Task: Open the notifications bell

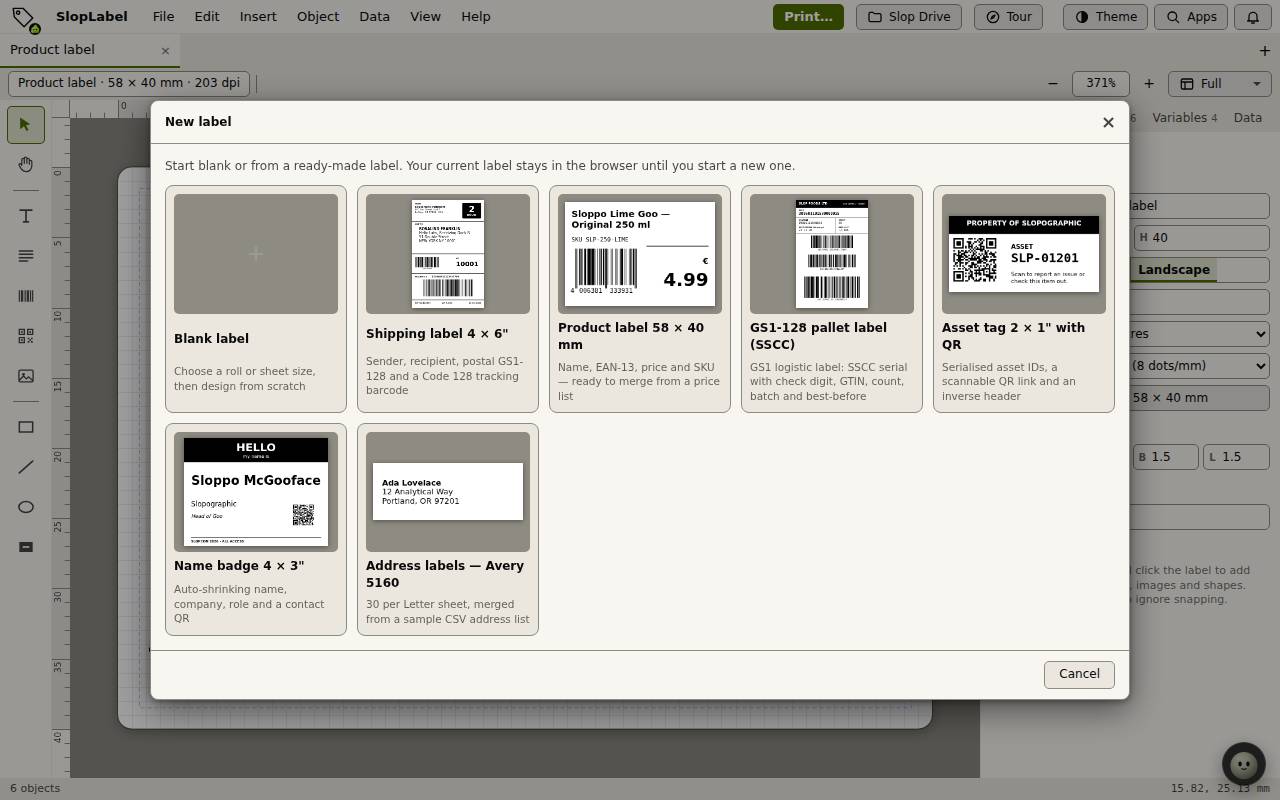Action: coord(1253,17)
